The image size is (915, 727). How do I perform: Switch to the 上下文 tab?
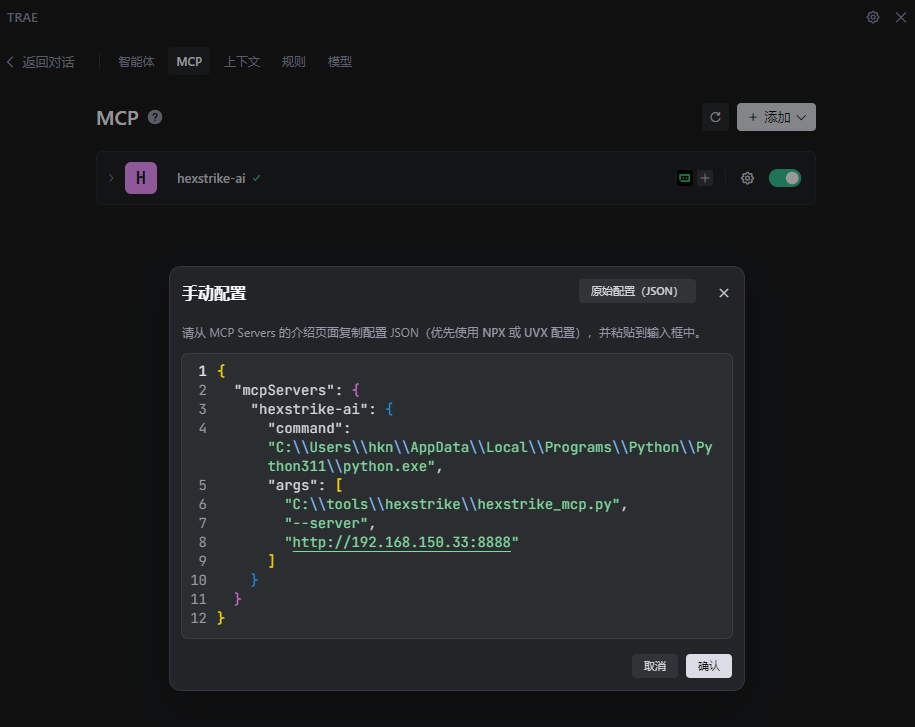point(242,62)
